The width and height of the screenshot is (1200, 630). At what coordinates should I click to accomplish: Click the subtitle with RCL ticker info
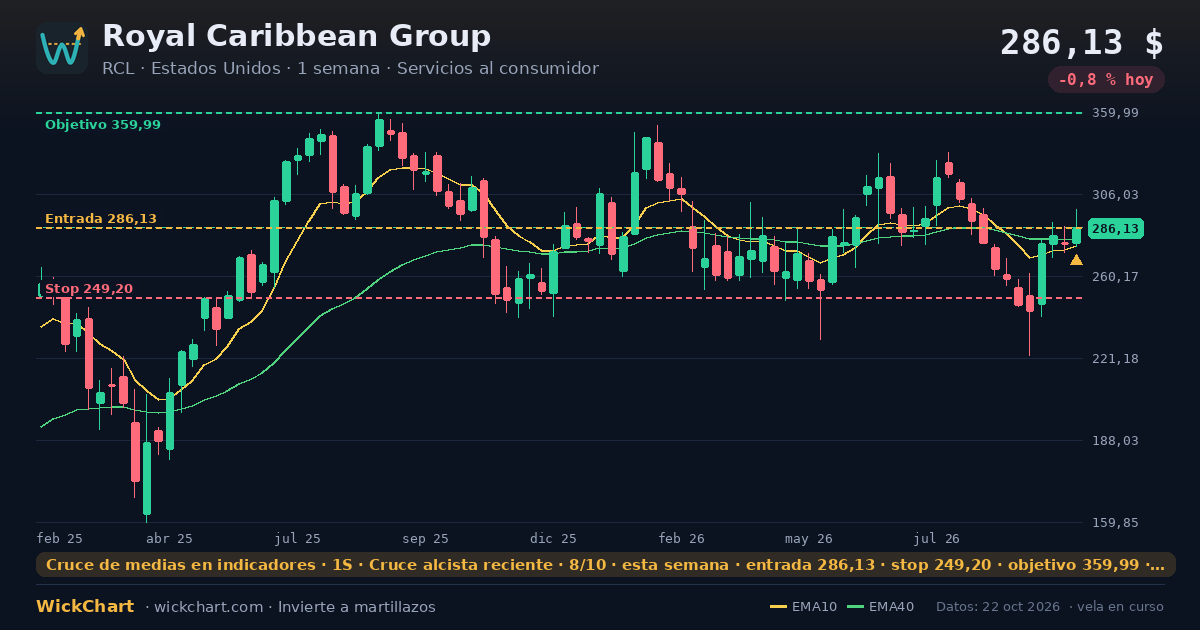350,69
